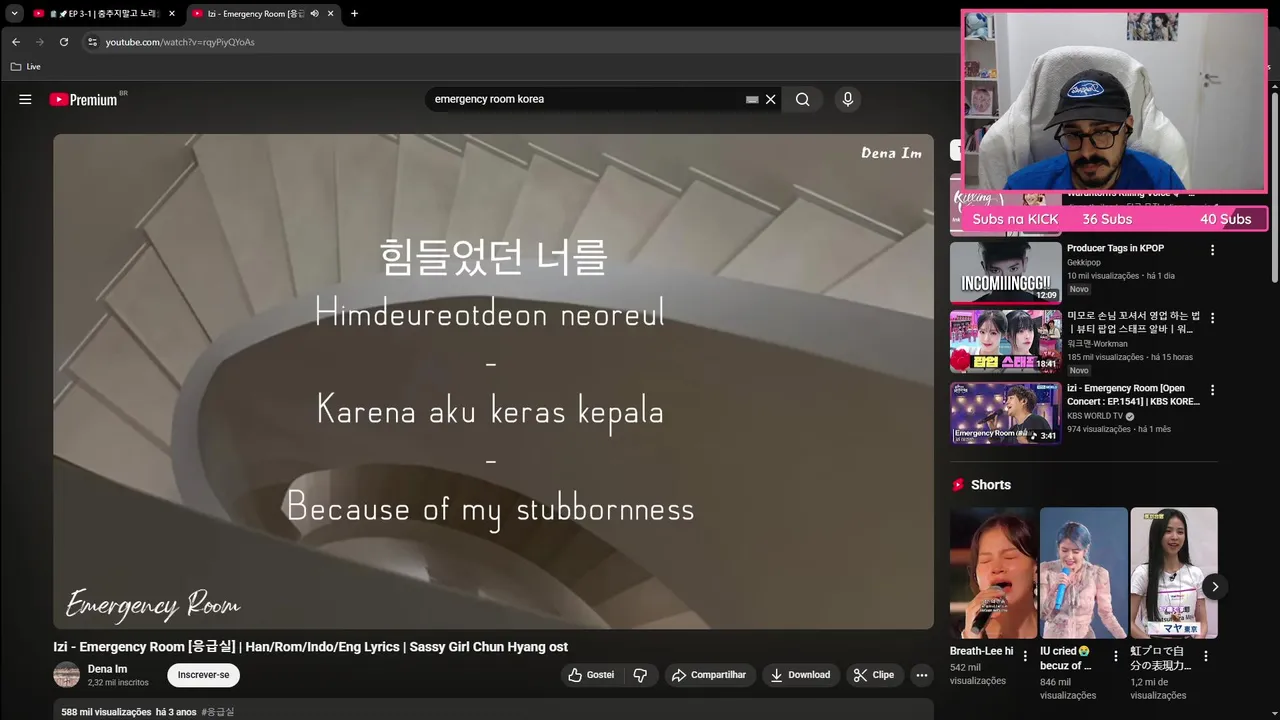Open options for Japanese-titled short

pyautogui.click(x=1205, y=657)
